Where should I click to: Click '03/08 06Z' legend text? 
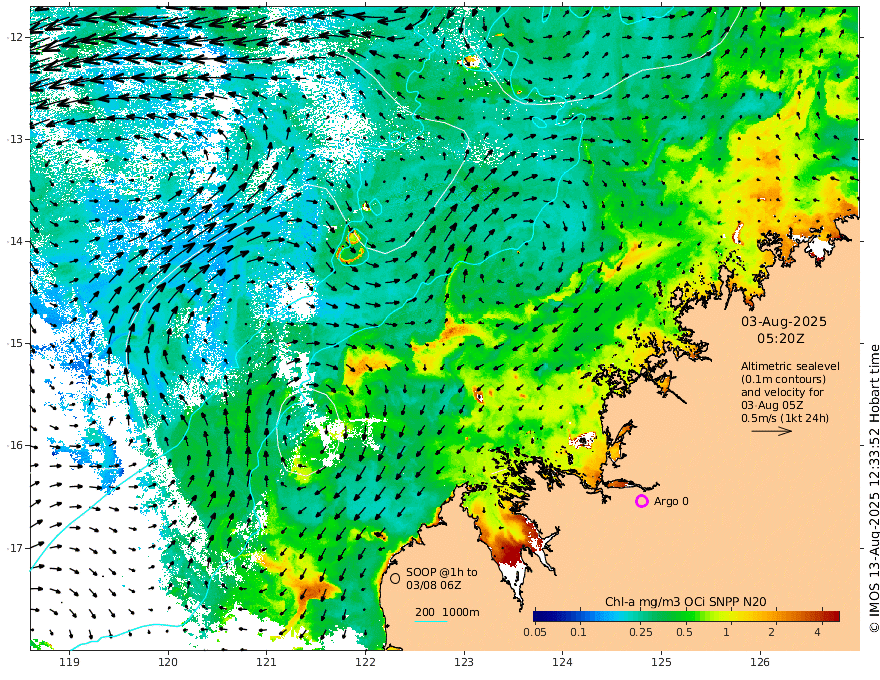pos(434,585)
